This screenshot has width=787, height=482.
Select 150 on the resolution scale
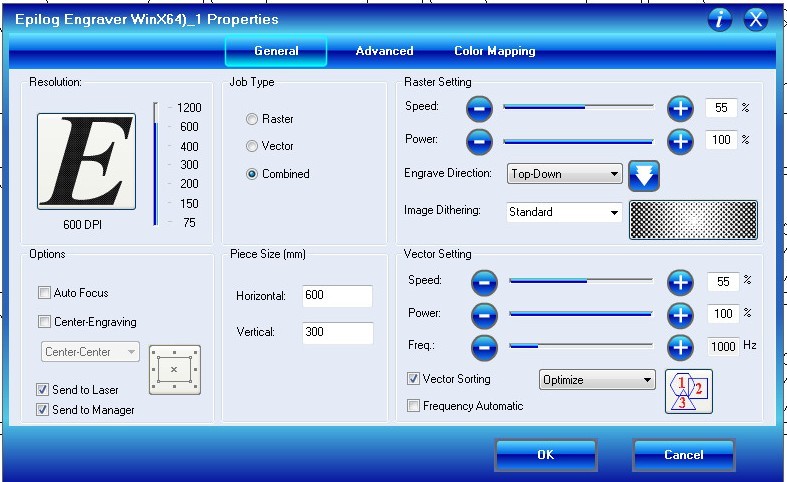pyautogui.click(x=189, y=204)
